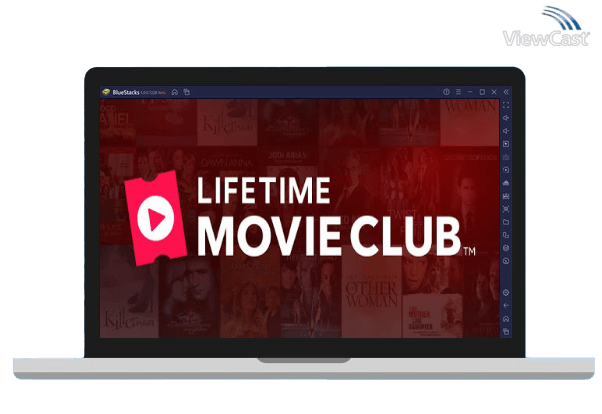The height and width of the screenshot is (414, 602).
Task: Toggle BlueStacks full screen mode
Action: [506, 105]
